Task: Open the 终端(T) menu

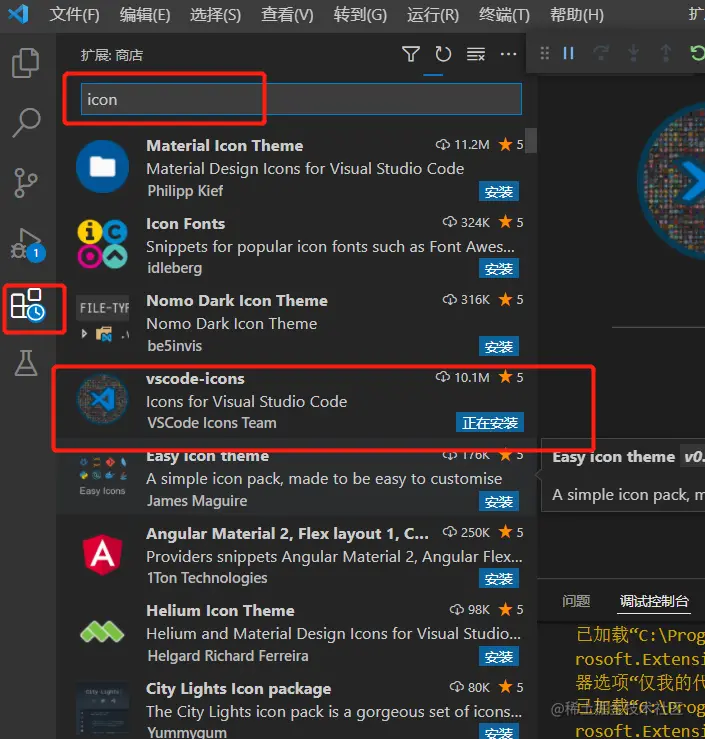Action: point(504,15)
